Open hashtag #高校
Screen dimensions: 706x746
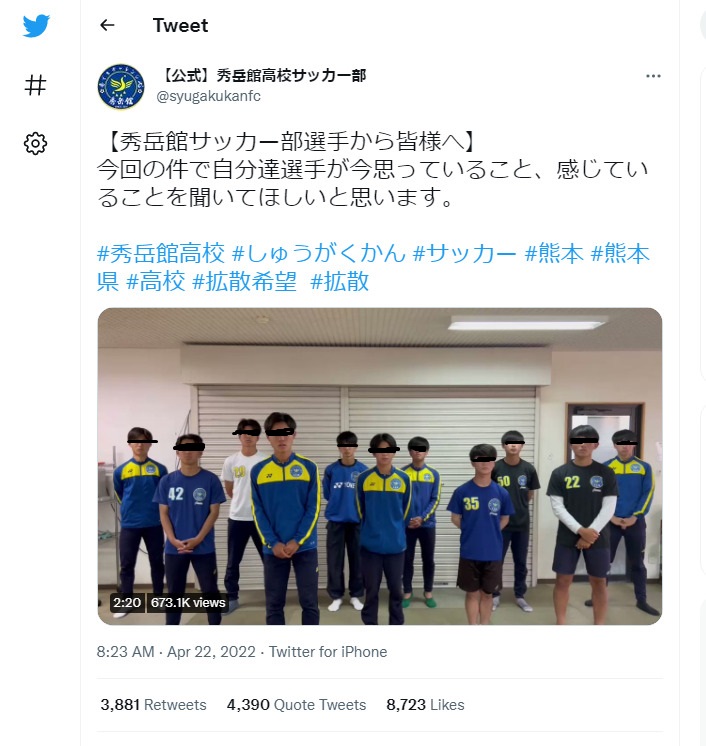click(x=156, y=281)
